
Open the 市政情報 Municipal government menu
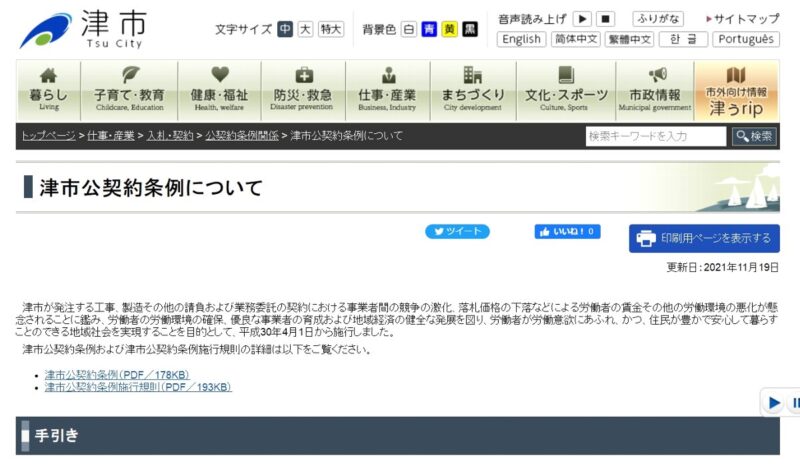(655, 90)
